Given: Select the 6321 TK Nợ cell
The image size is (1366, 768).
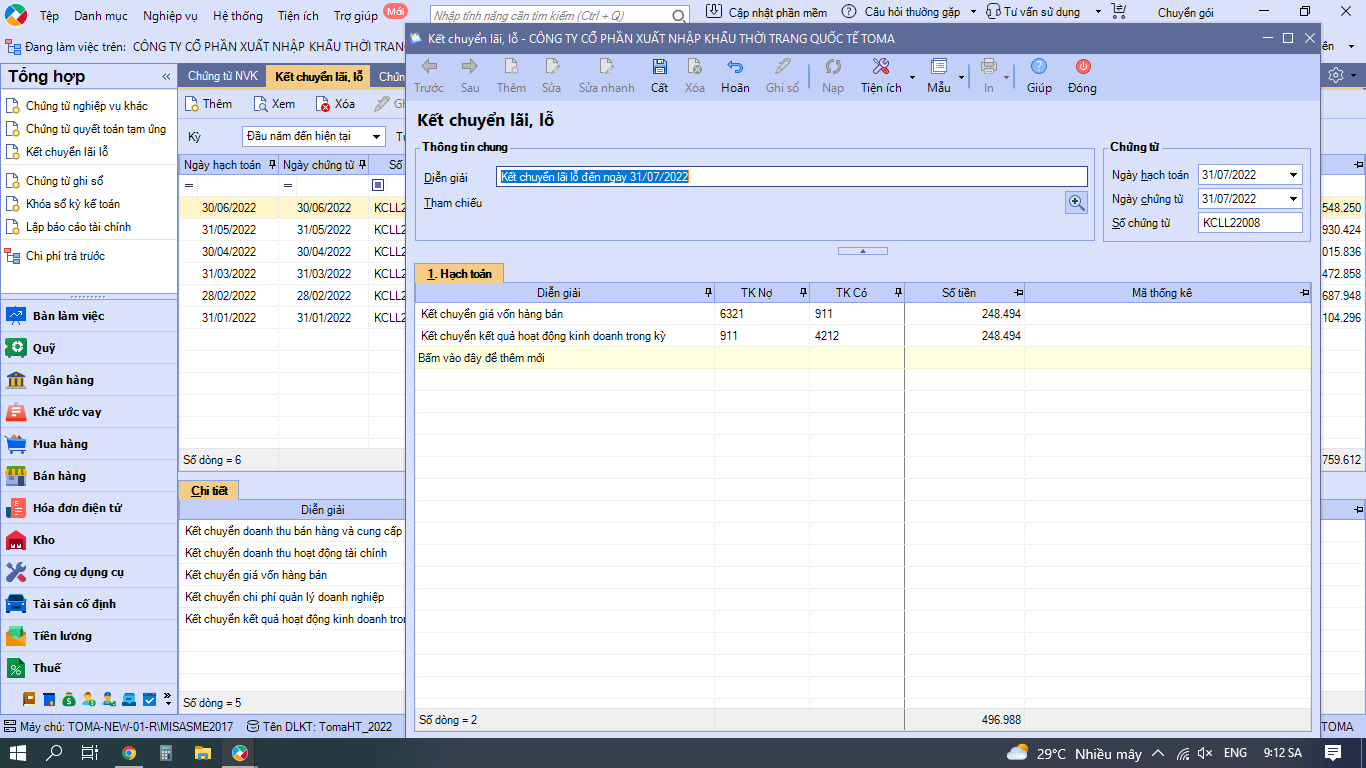Looking at the screenshot, I should pyautogui.click(x=762, y=314).
